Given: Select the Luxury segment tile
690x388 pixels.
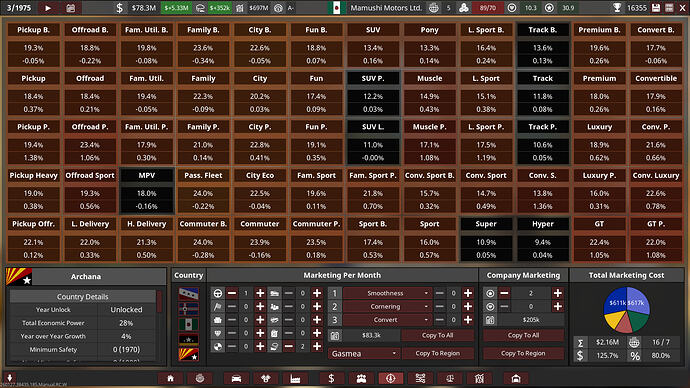Looking at the screenshot, I should pos(599,143).
